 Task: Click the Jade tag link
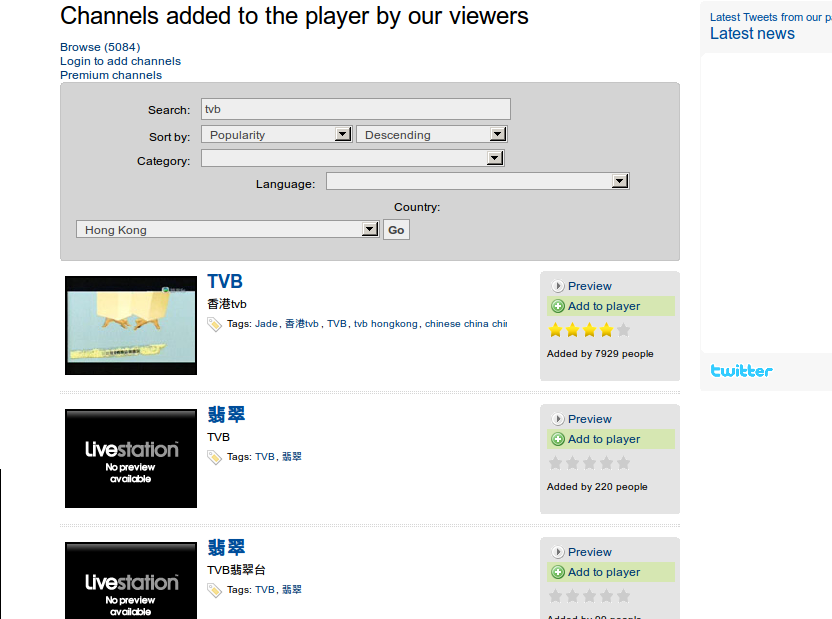266,324
